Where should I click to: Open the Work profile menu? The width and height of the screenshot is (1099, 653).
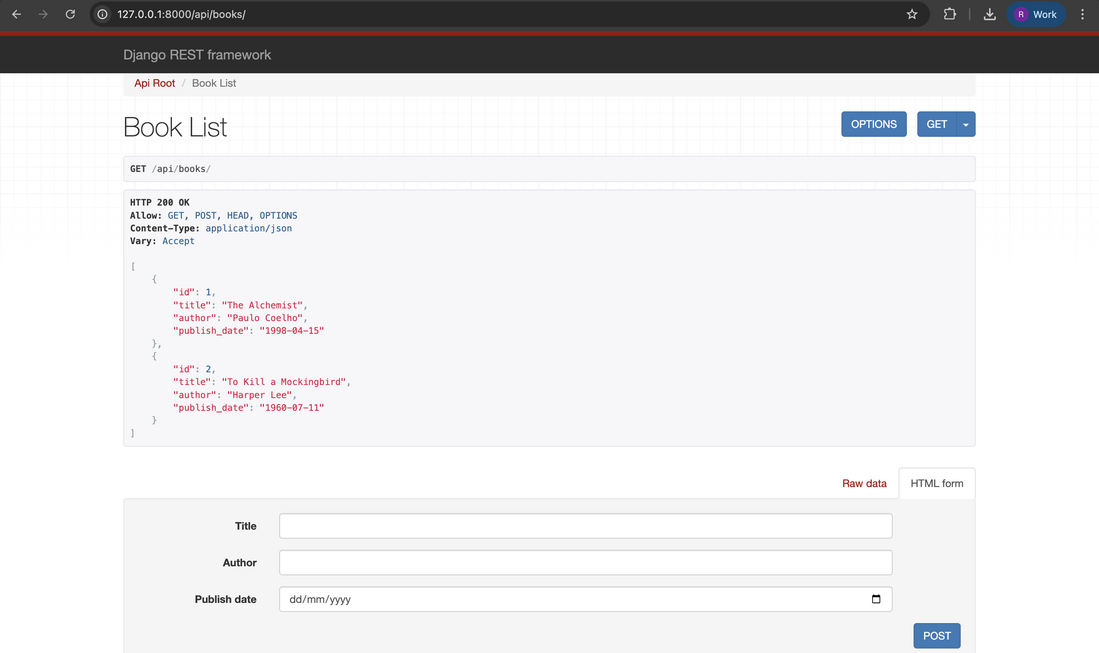[1036, 14]
